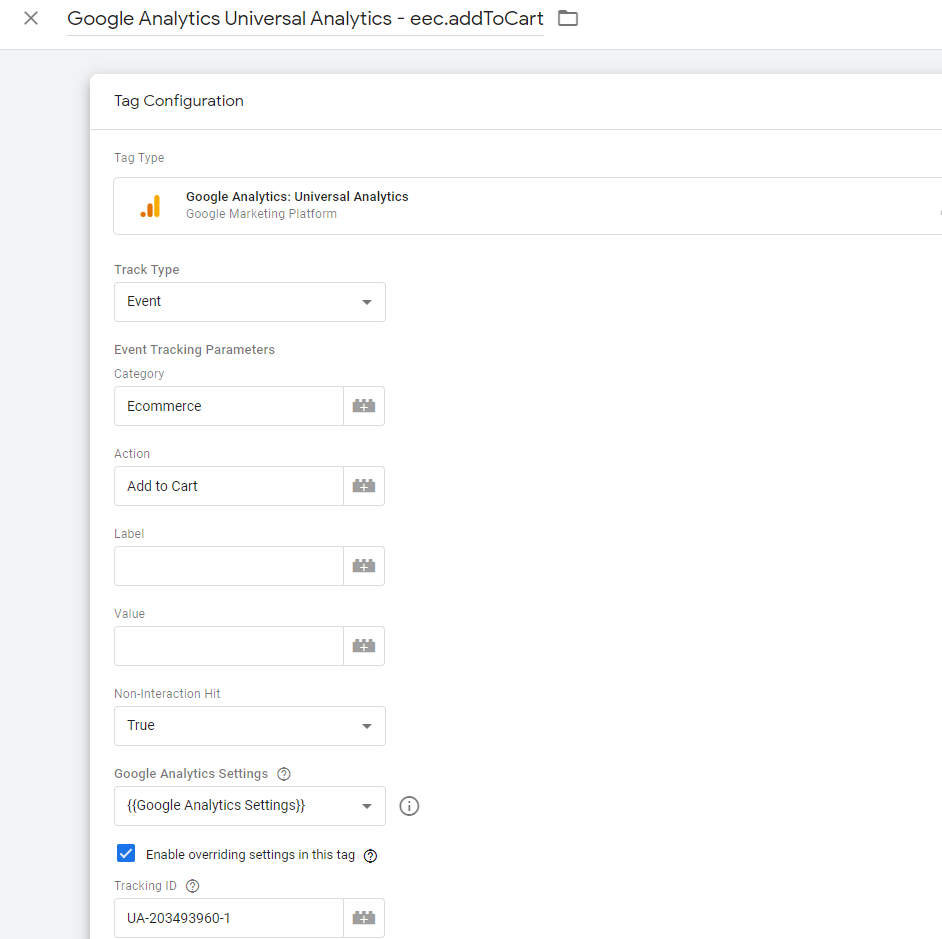The width and height of the screenshot is (942, 939).
Task: Click the Event Tracking Parameters label
Action: 194,350
